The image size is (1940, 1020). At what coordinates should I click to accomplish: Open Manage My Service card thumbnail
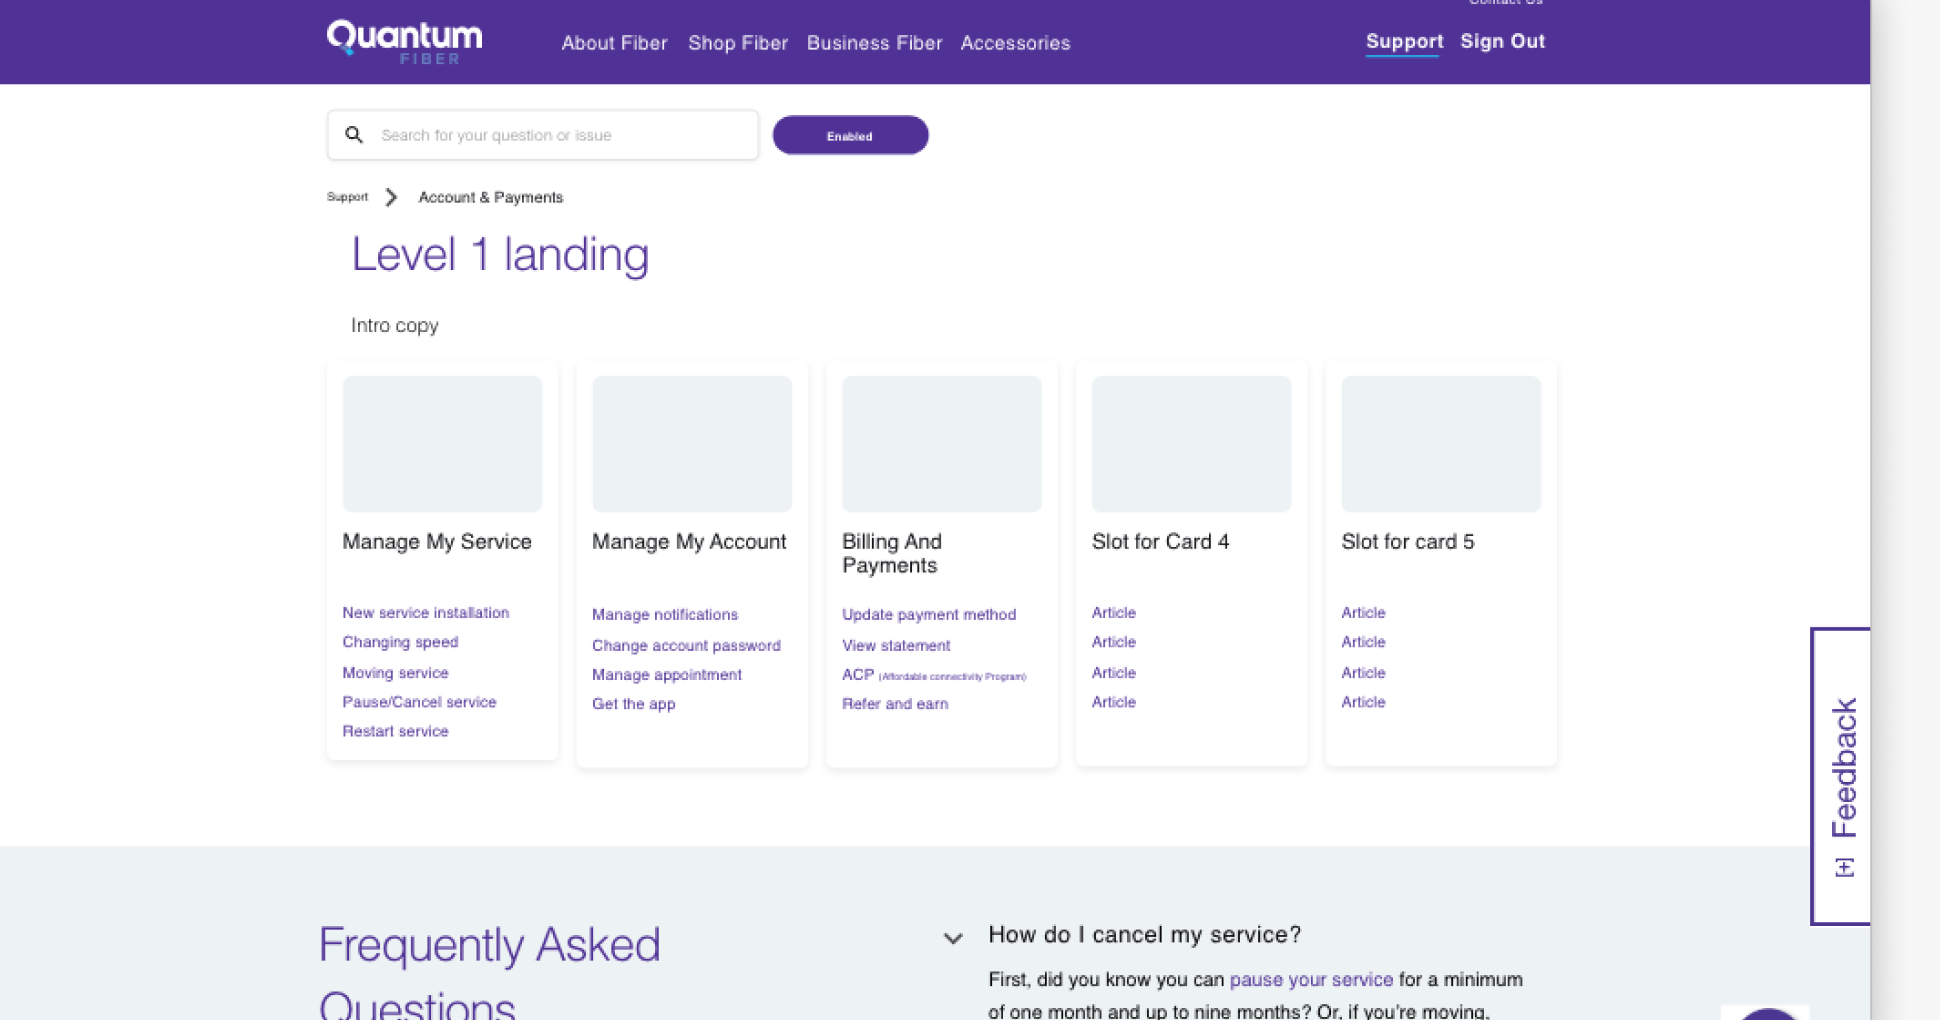click(x=442, y=444)
